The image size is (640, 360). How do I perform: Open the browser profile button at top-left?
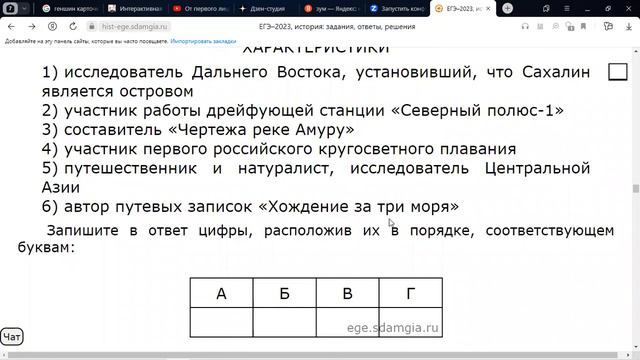point(10,8)
